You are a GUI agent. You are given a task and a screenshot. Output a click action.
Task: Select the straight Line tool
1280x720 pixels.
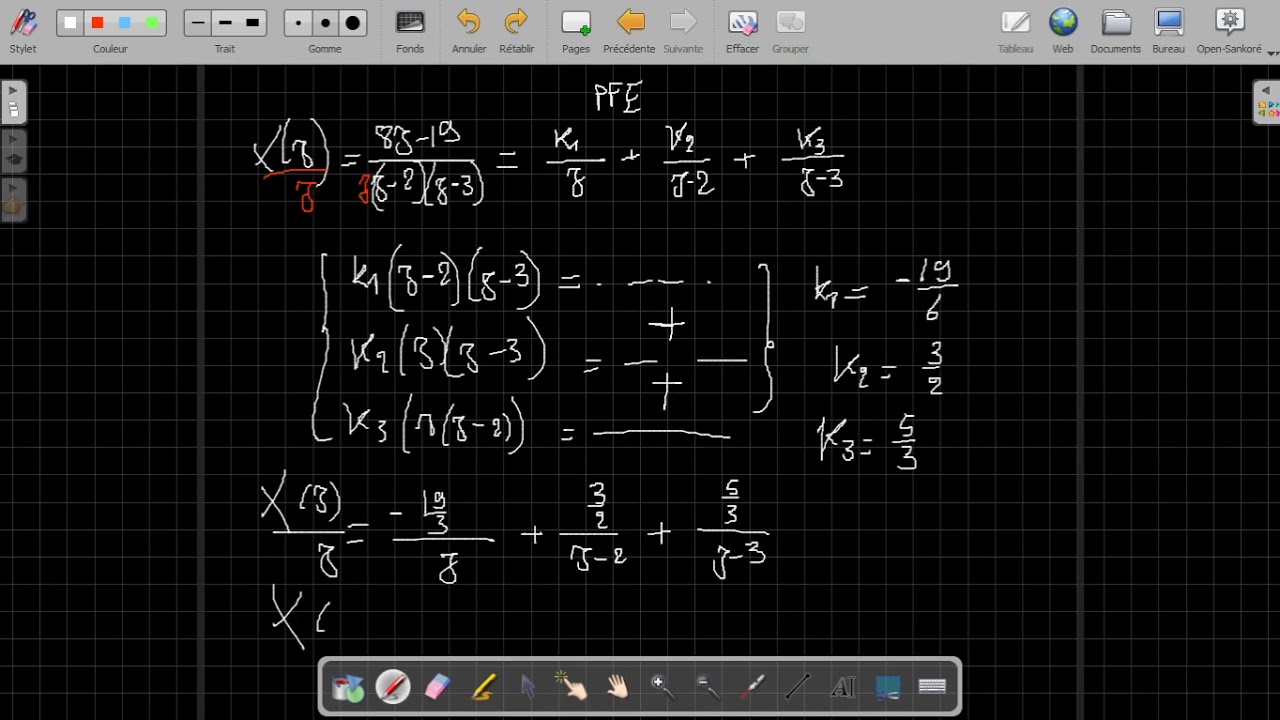[x=798, y=687]
